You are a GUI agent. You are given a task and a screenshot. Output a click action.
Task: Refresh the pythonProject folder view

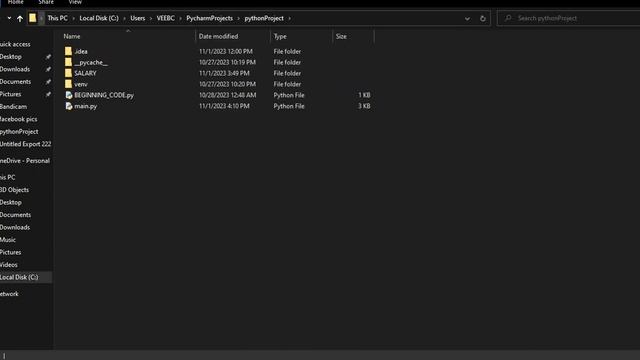click(x=482, y=18)
